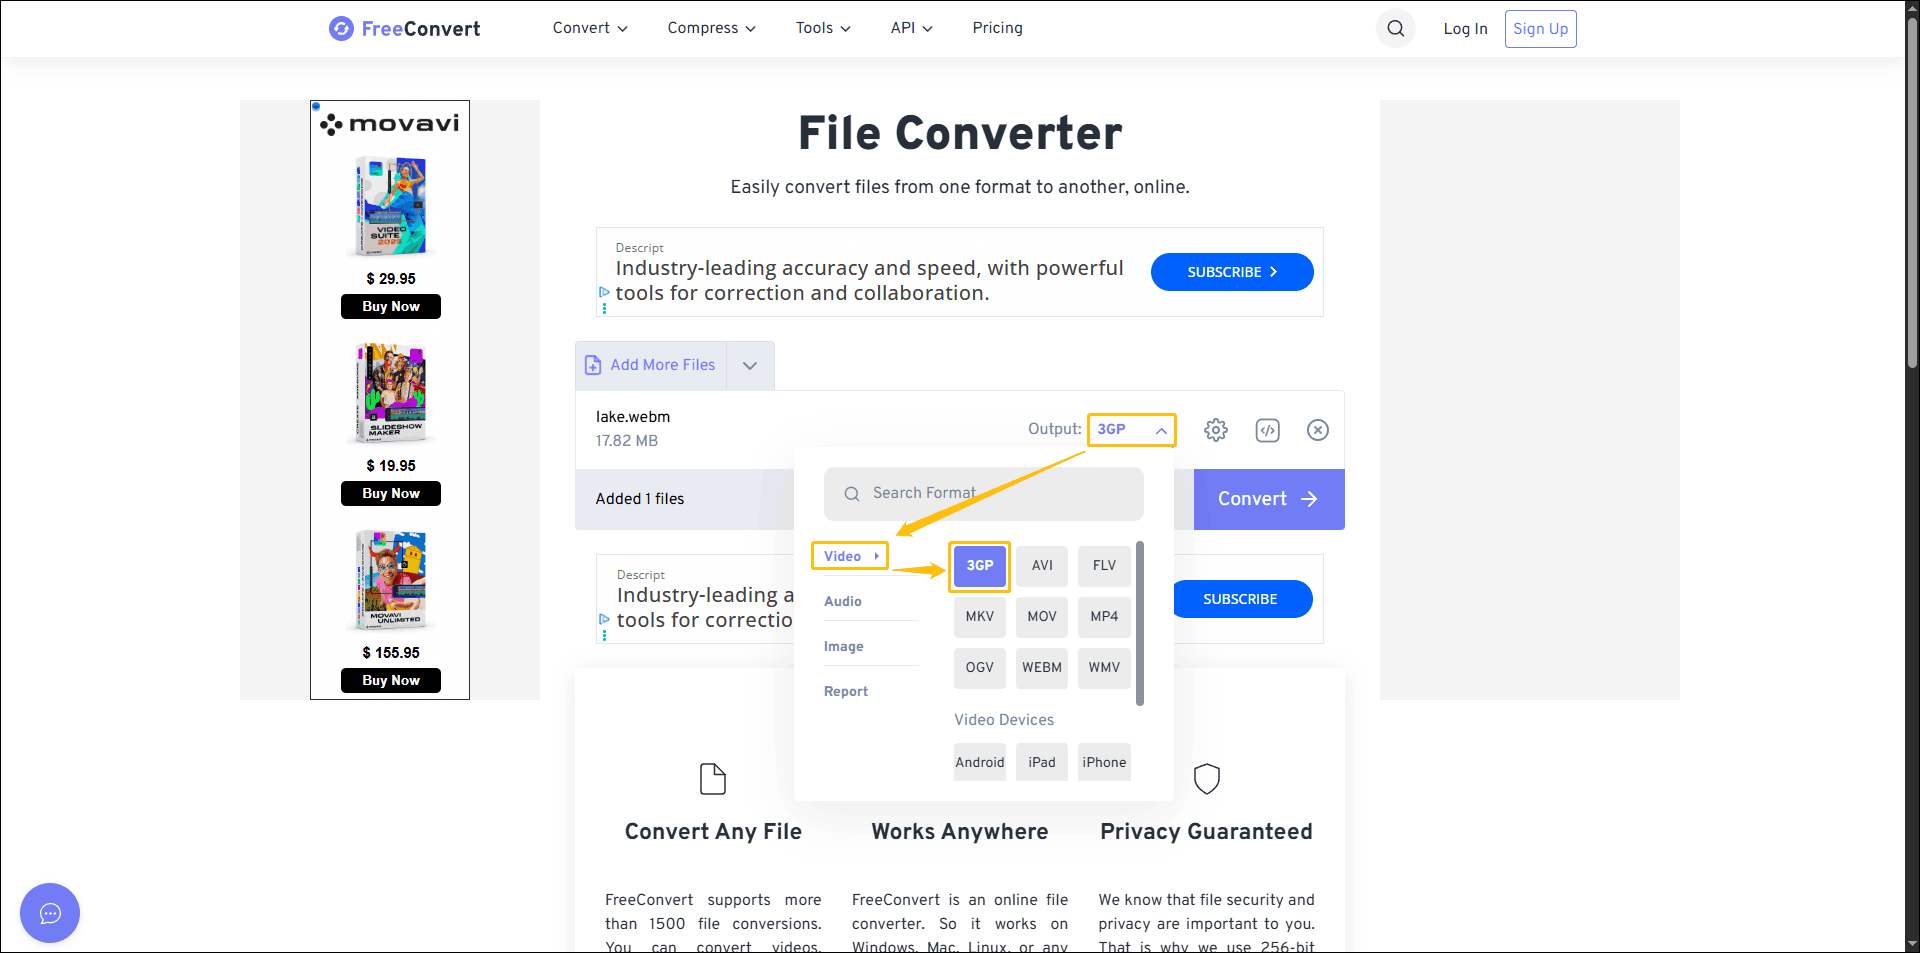Click the lake.webm file name
Viewport: 1920px width, 953px height.
[x=633, y=417]
